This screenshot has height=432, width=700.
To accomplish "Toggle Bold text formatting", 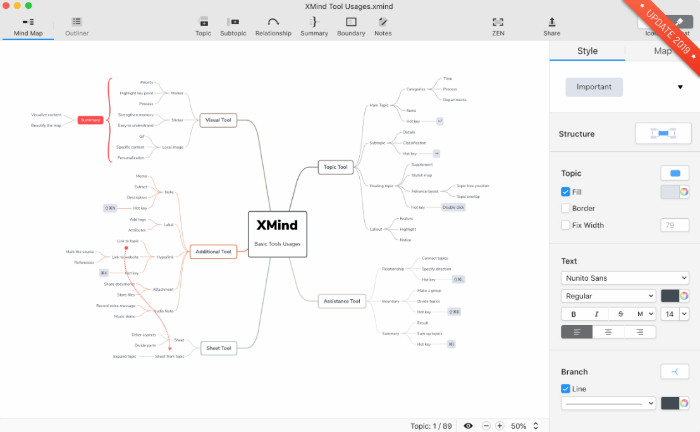I will click(x=573, y=314).
